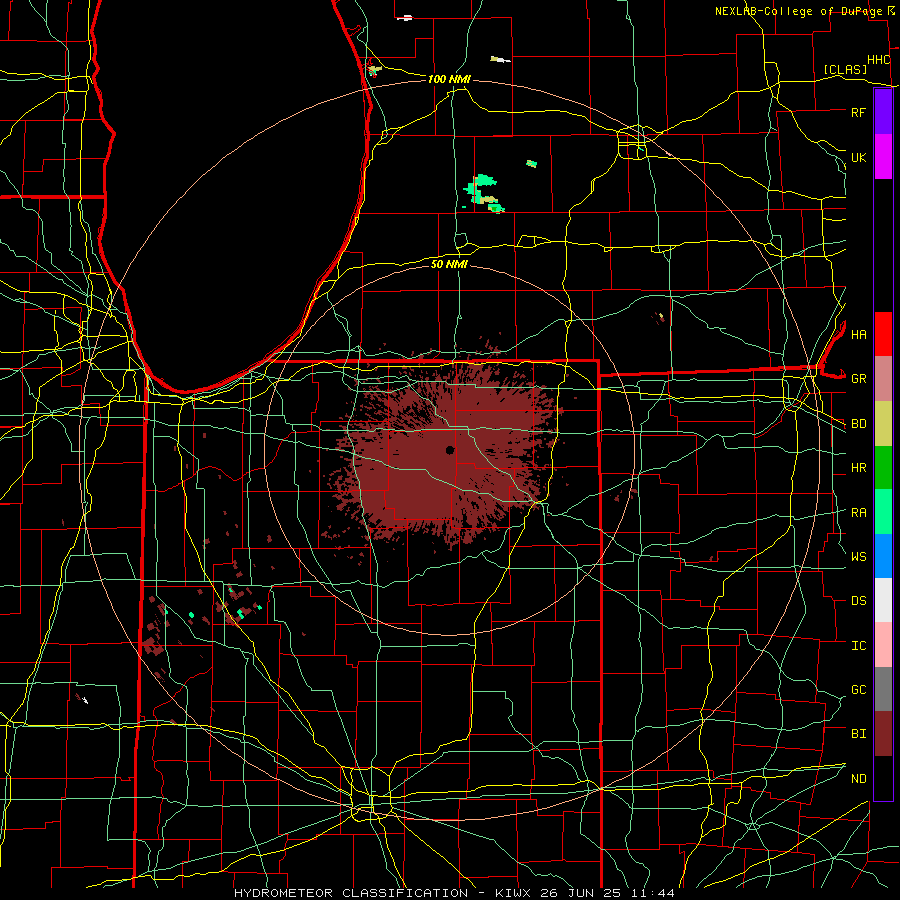Click the magenta UK color swatch
The image size is (900, 900).
pos(883,157)
